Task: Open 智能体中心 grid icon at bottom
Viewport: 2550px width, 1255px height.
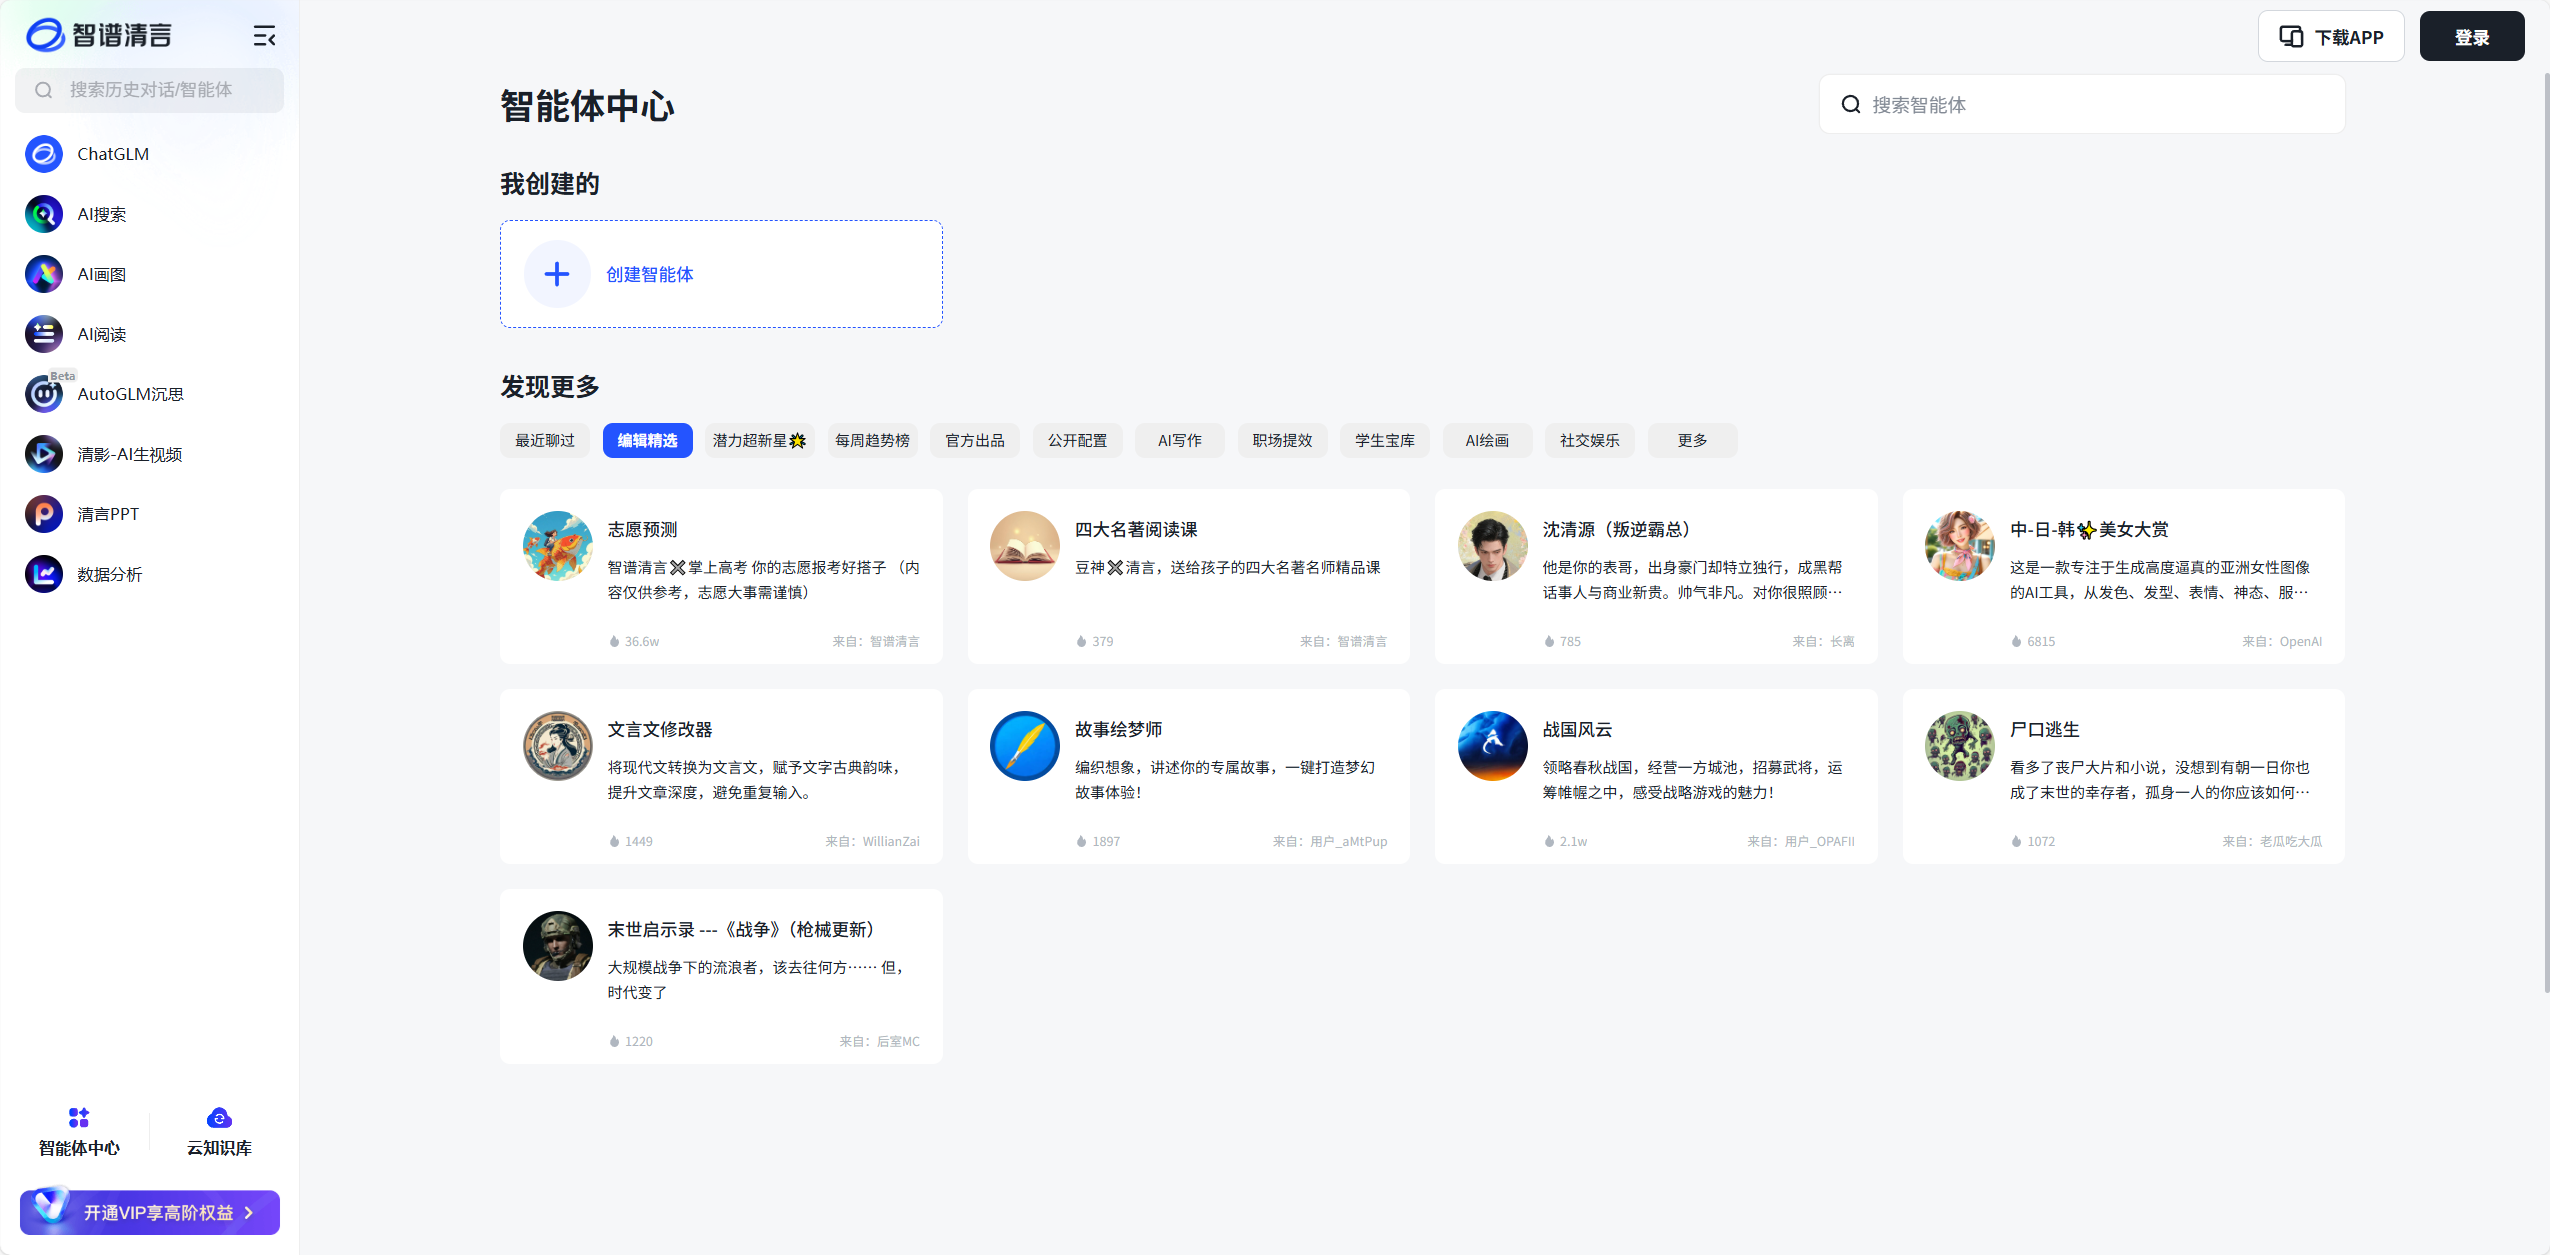Action: click(x=79, y=1118)
